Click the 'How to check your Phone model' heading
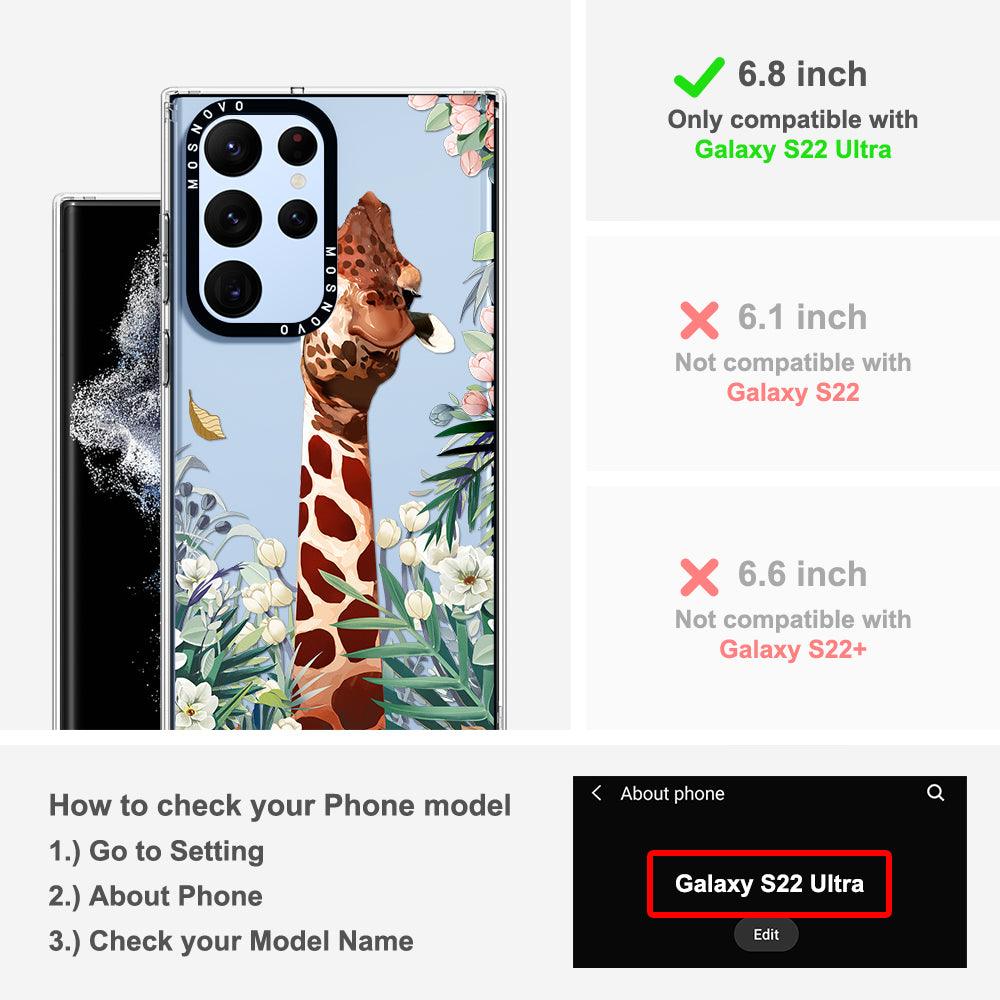This screenshot has height=1000, width=1000. pyautogui.click(x=280, y=805)
